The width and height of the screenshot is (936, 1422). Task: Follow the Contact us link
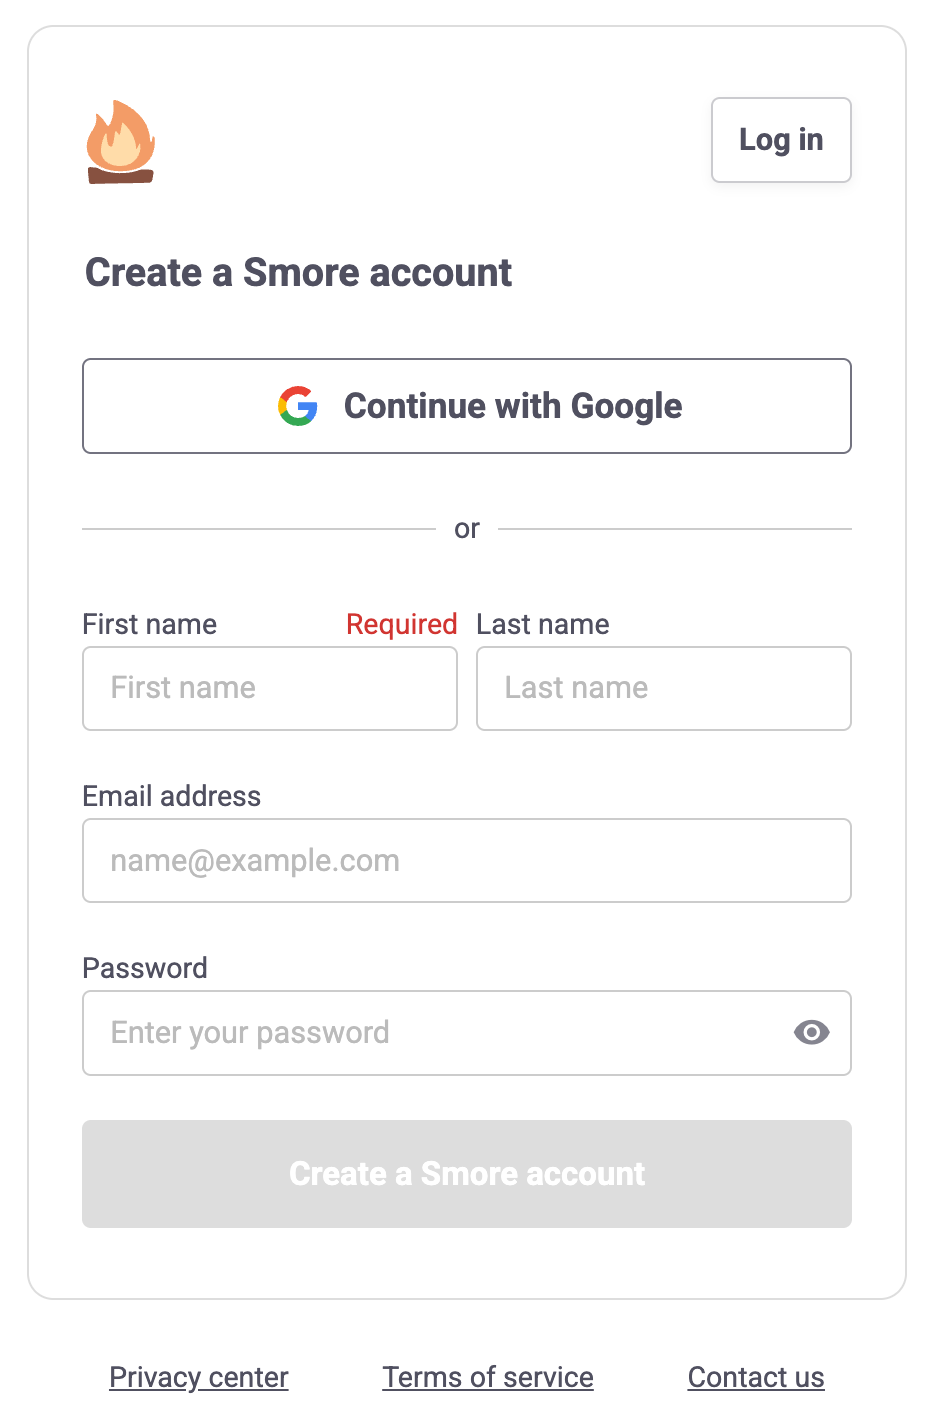[x=756, y=1377]
